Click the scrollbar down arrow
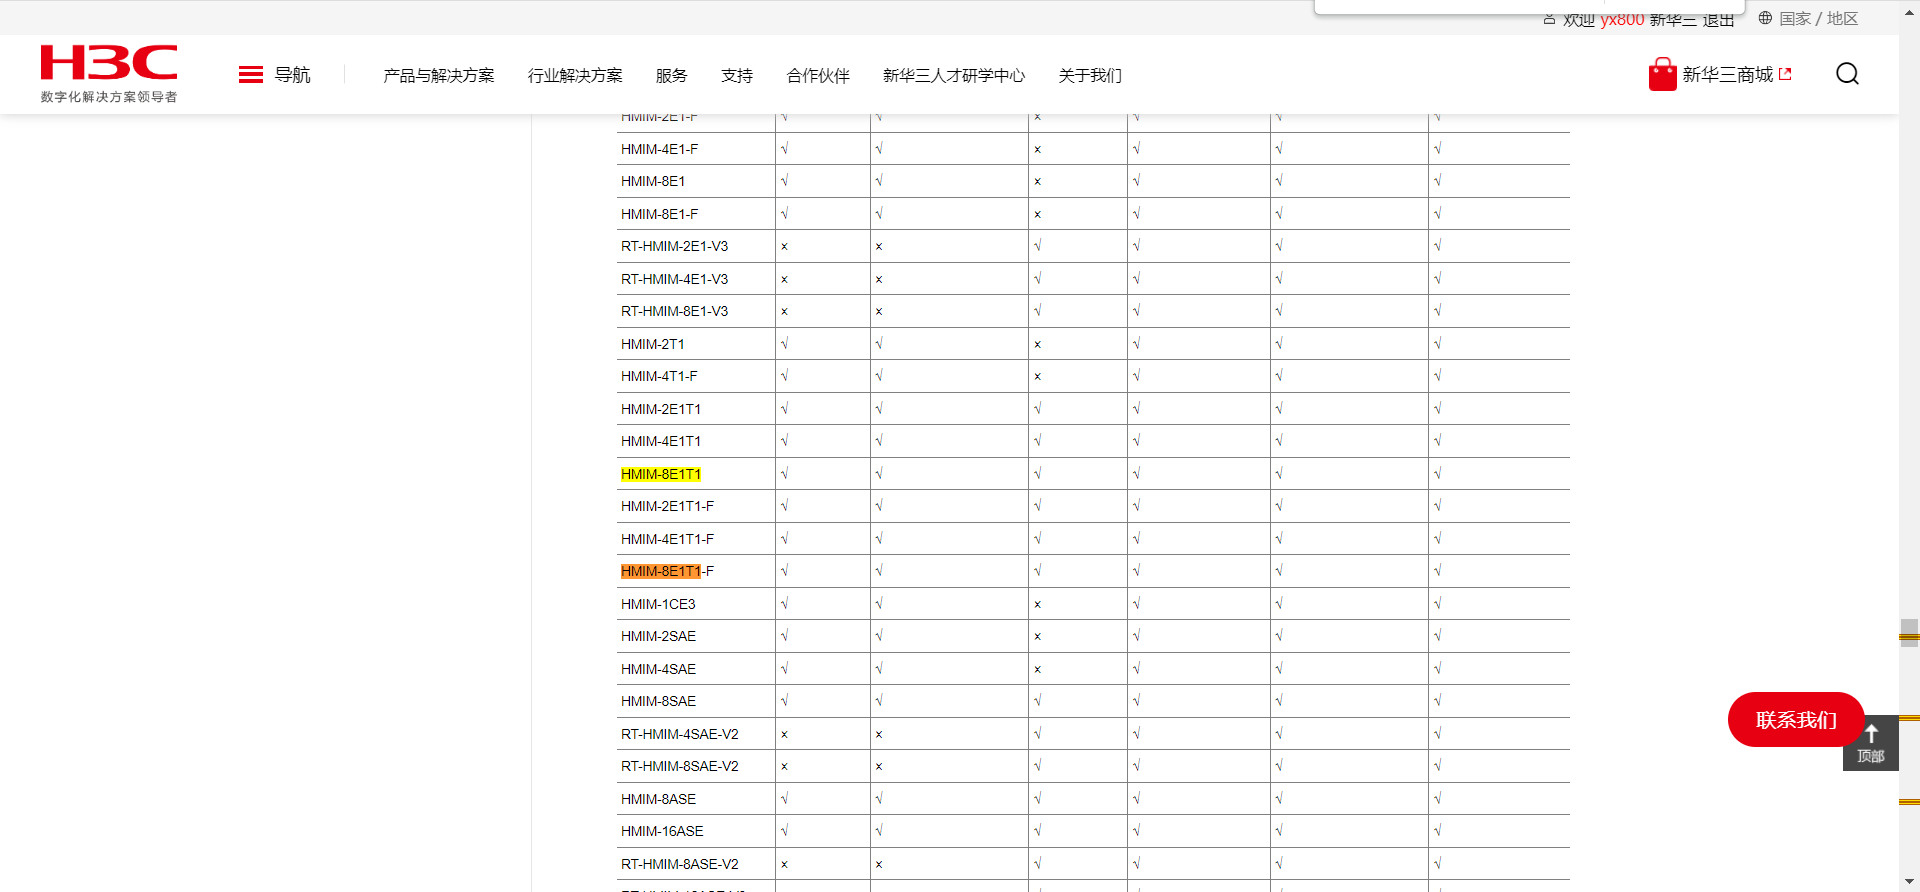The image size is (1920, 892). (x=1909, y=882)
